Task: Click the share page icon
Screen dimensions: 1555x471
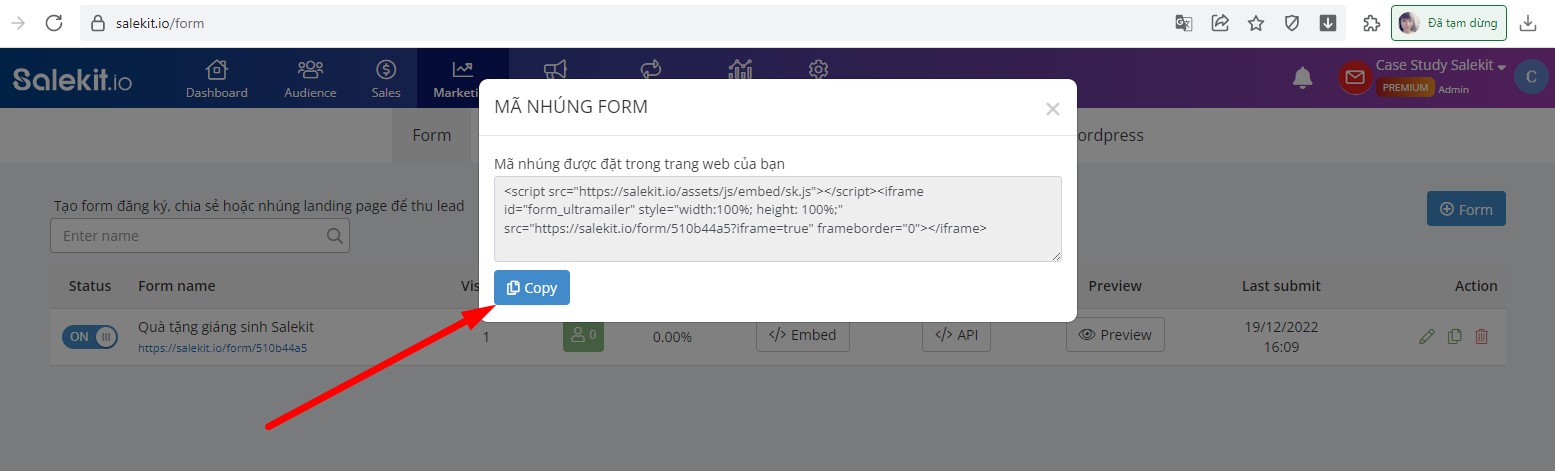Action: (1220, 23)
